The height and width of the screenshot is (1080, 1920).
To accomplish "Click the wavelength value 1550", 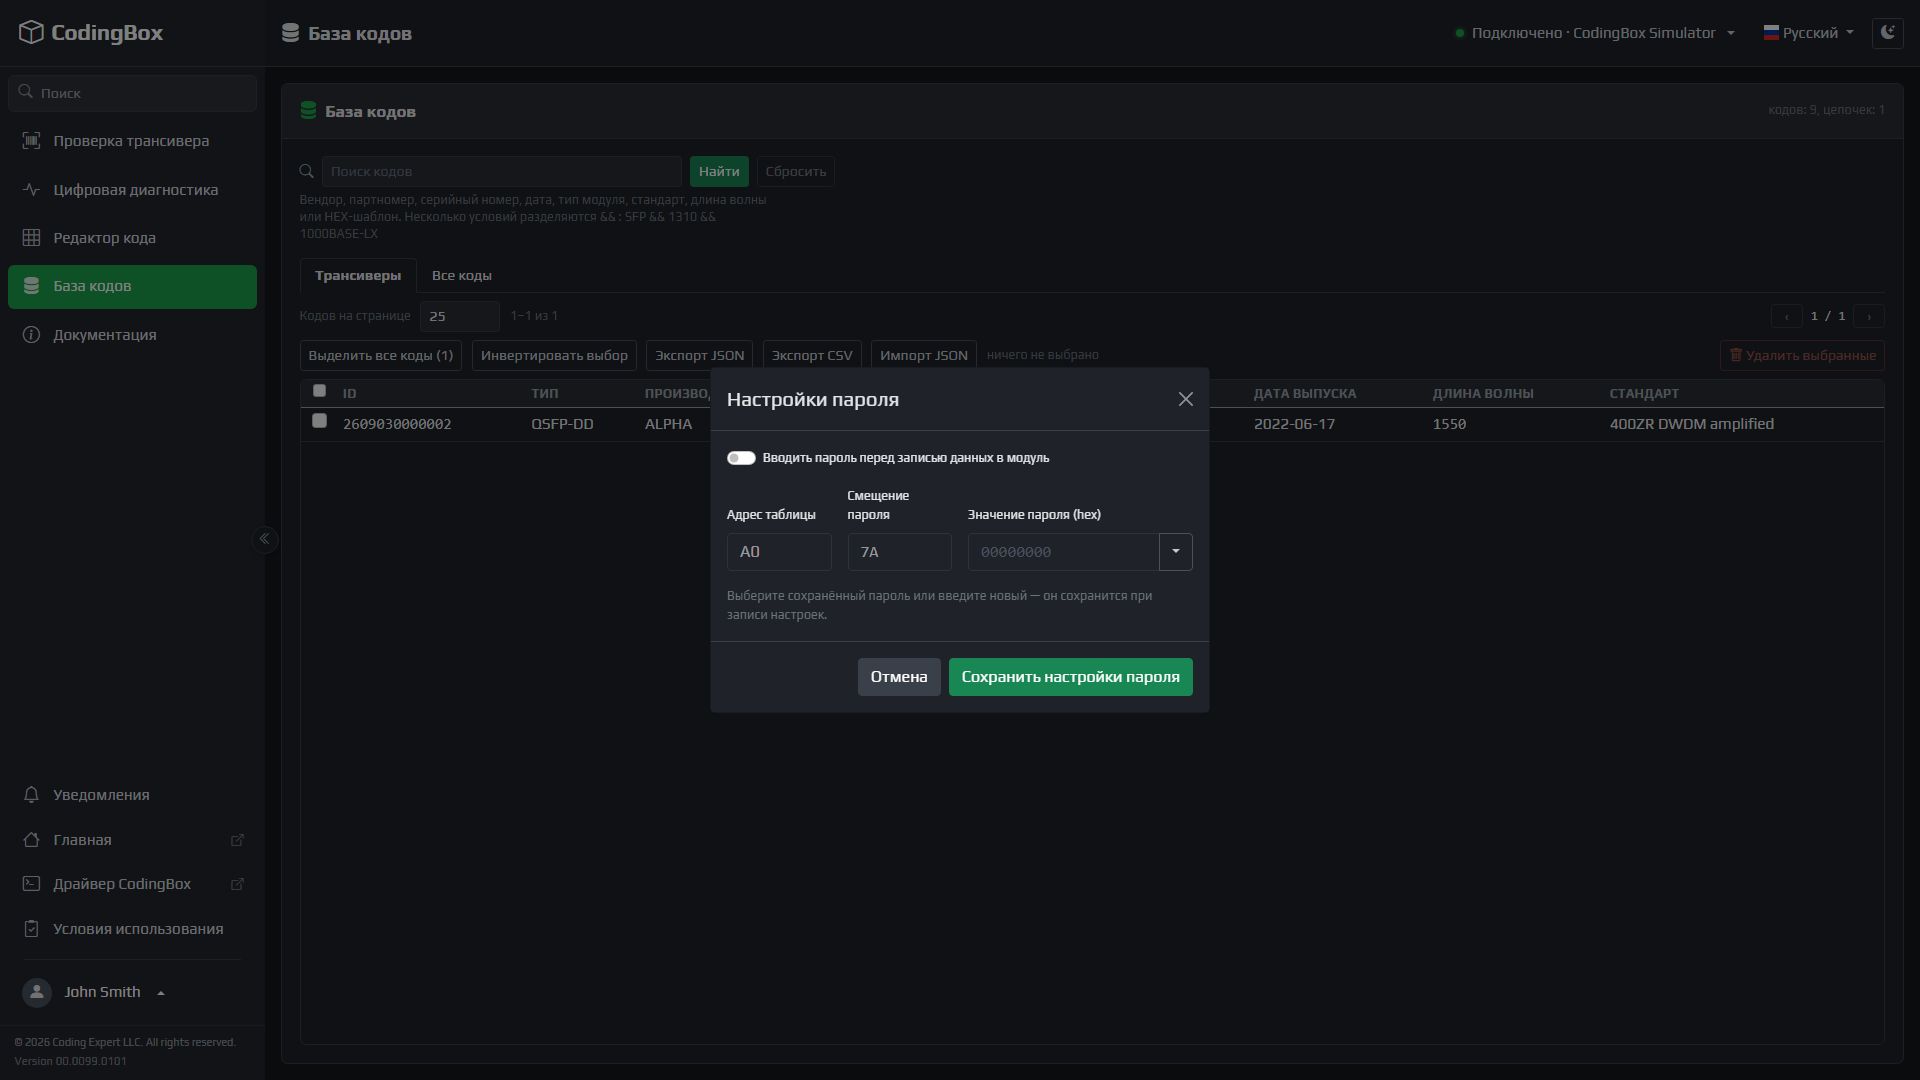I will [1449, 424].
